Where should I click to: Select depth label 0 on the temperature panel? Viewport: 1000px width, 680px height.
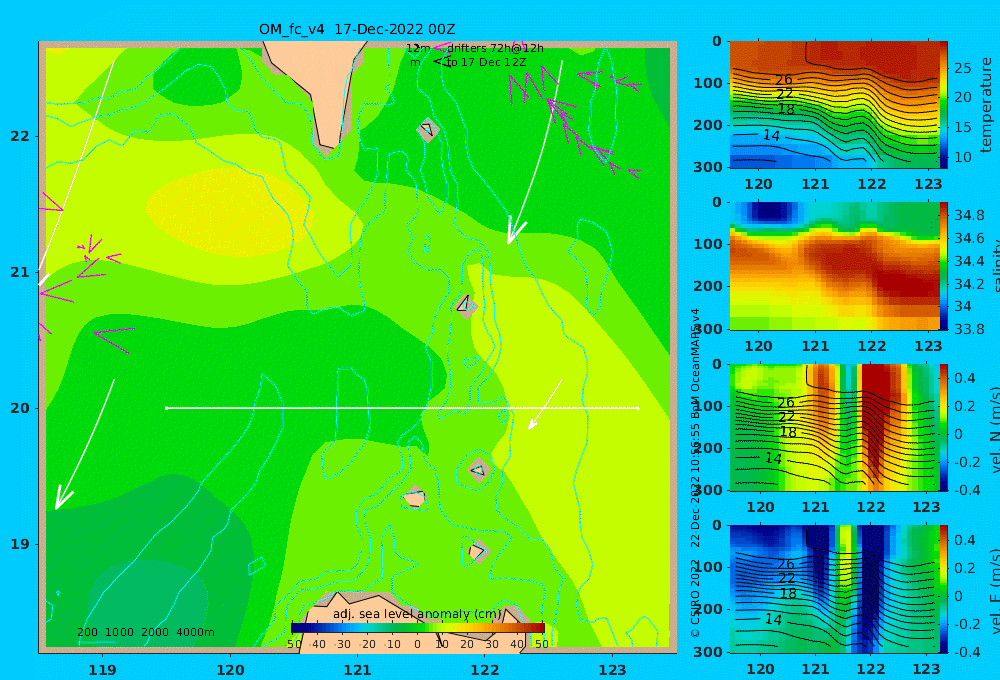(717, 41)
